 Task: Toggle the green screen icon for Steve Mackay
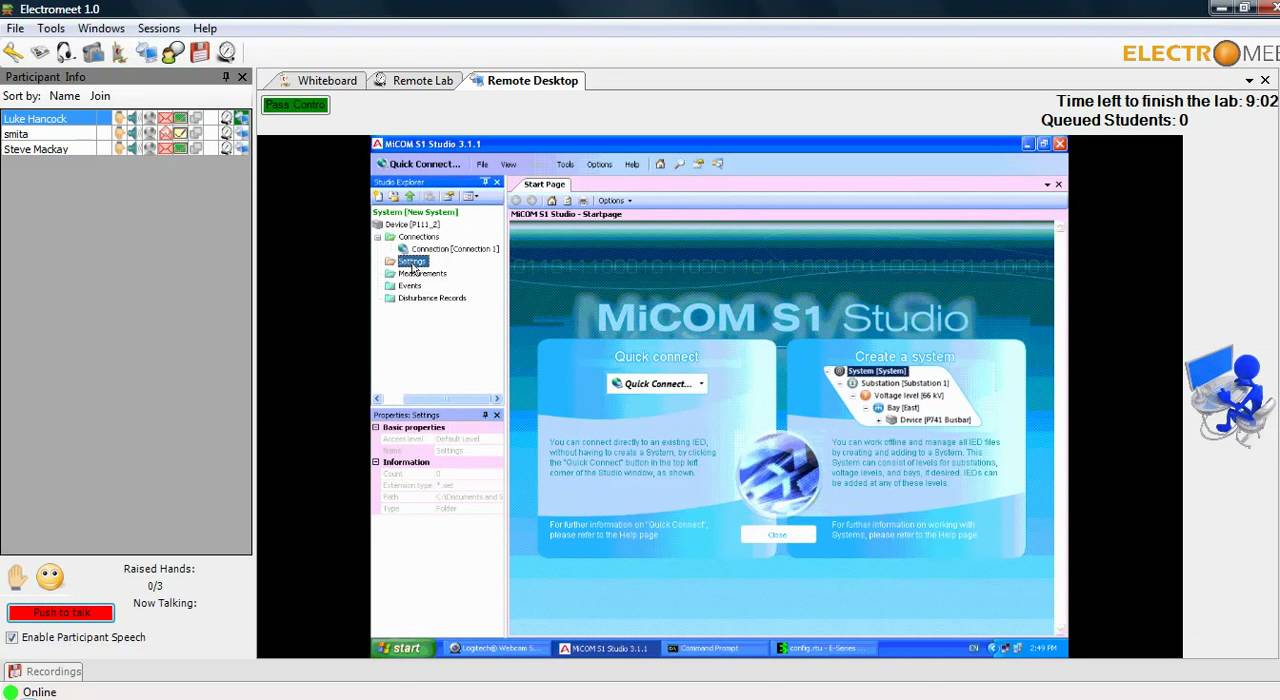click(x=180, y=149)
